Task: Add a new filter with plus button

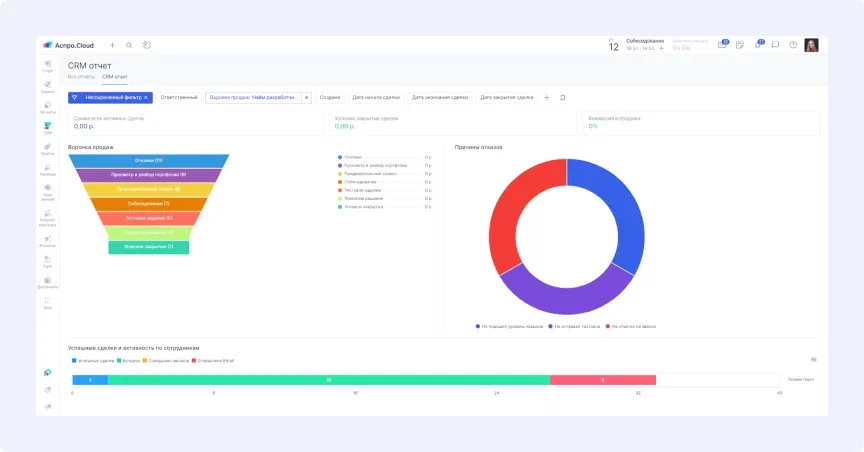Action: click(x=546, y=97)
